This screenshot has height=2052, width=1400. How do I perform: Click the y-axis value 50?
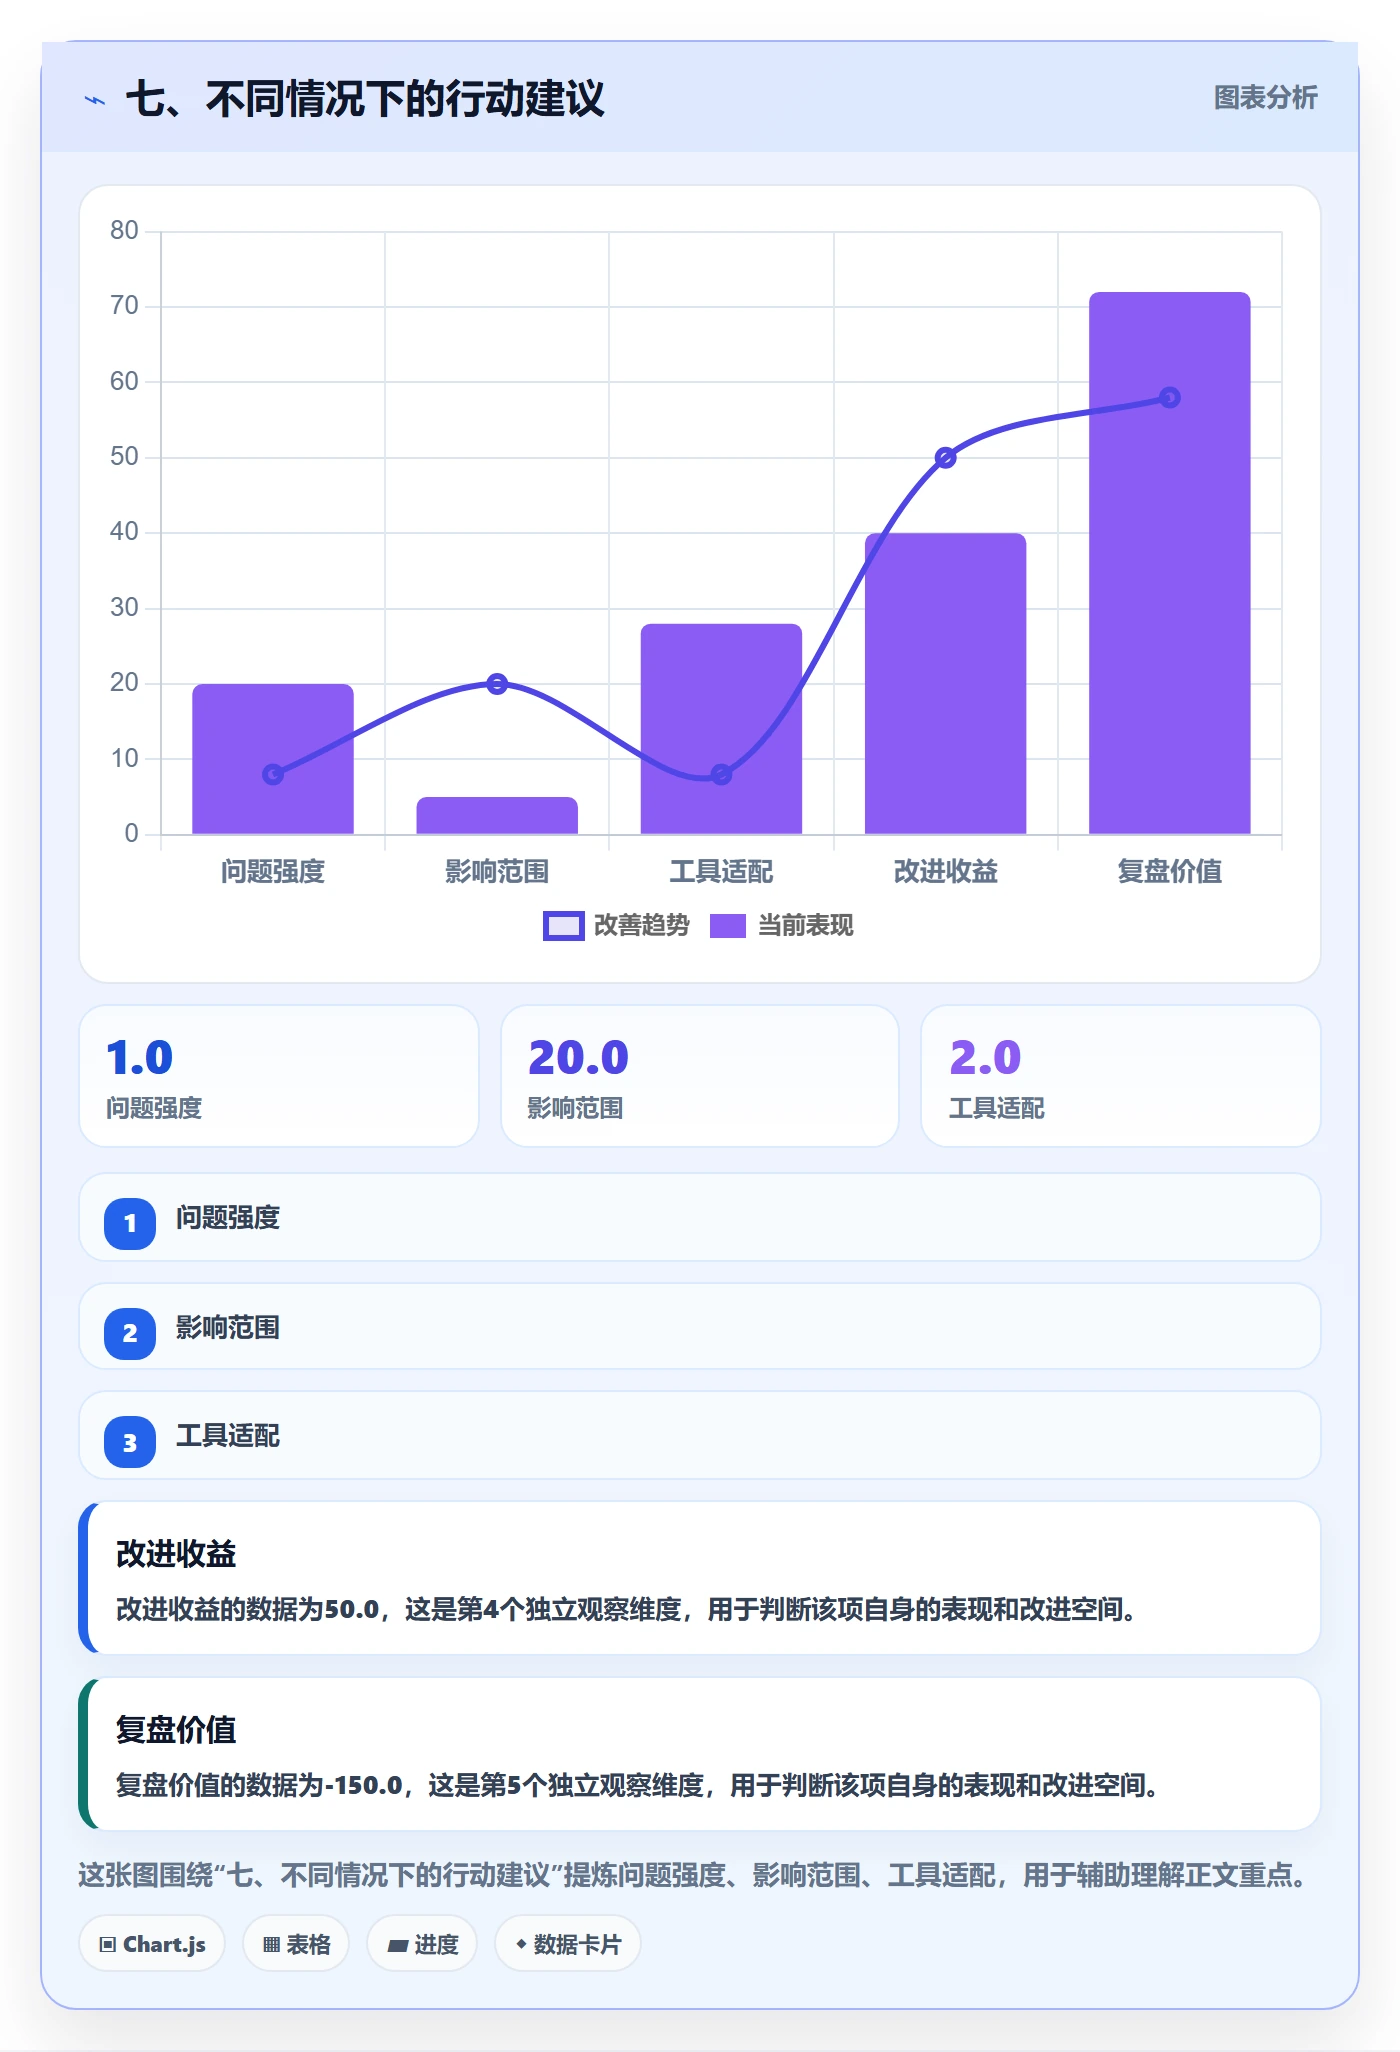click(124, 457)
